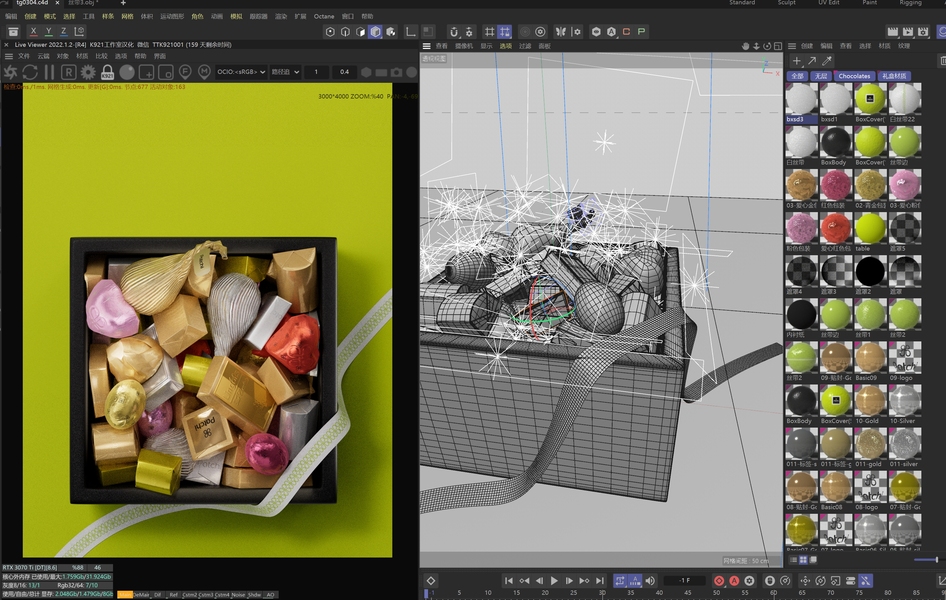Click the symmetry butterfly icon
This screenshot has width=946, height=600.
coord(560,31)
